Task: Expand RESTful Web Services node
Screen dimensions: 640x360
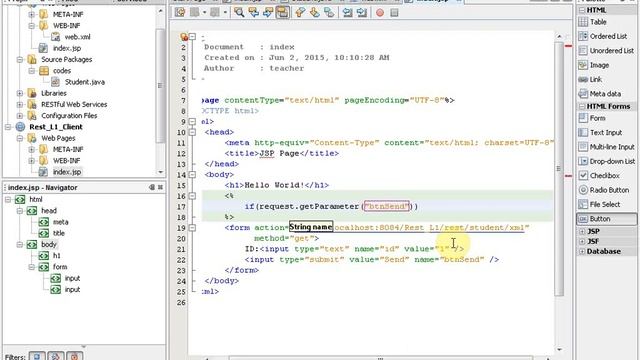Action: 20,104
